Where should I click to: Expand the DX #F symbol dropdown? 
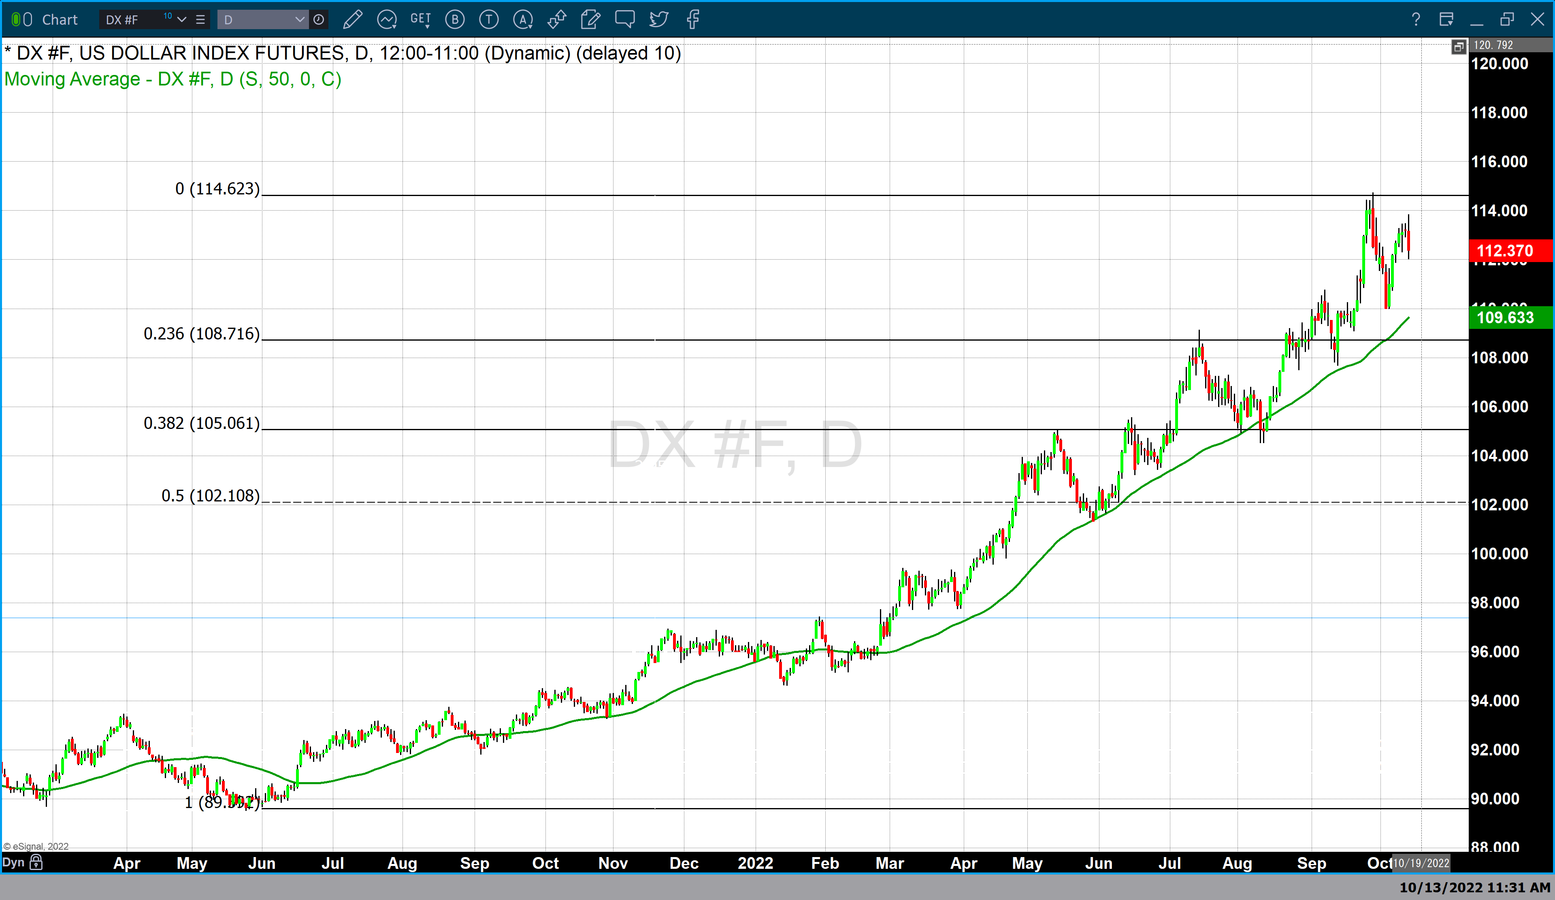point(182,19)
